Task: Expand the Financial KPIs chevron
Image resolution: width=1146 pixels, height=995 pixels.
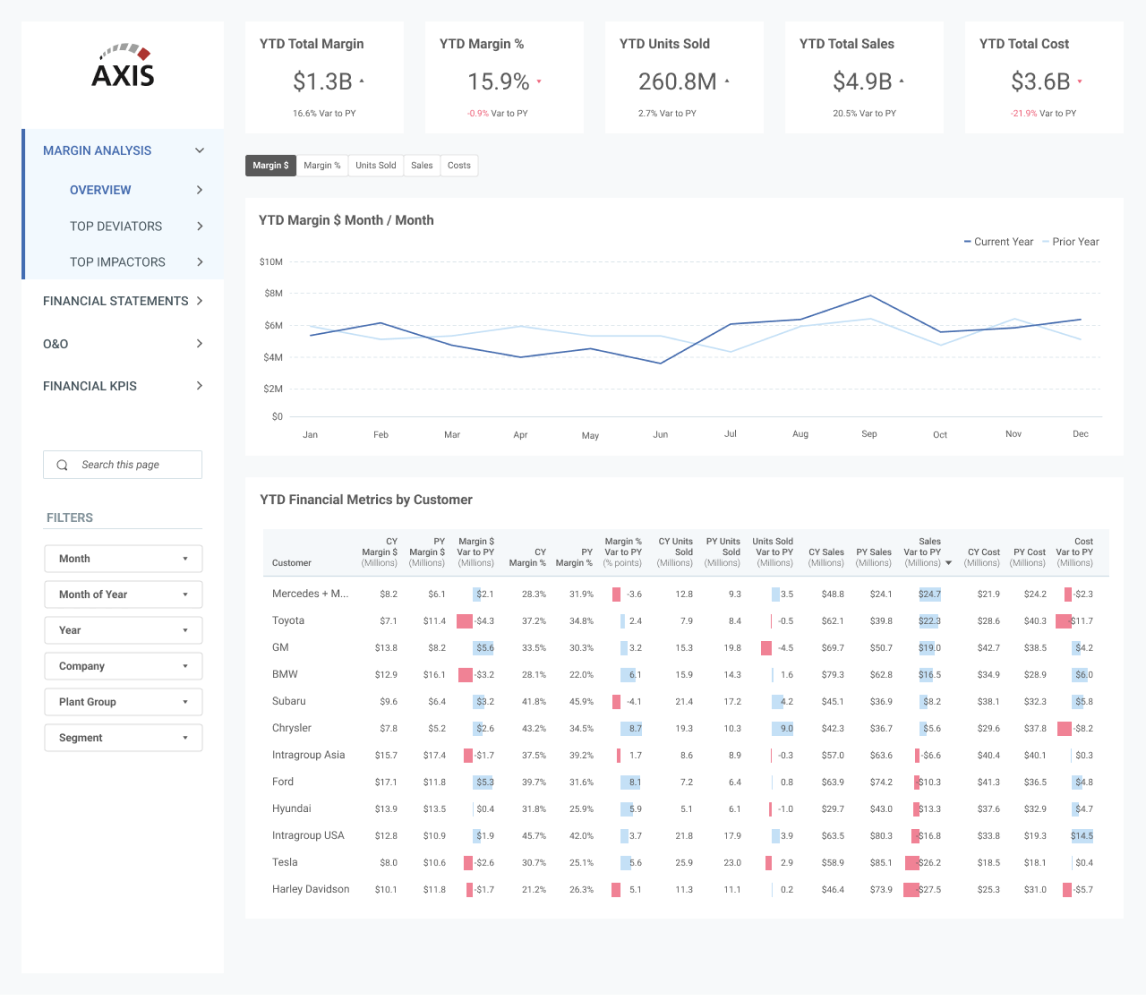Action: click(x=200, y=386)
